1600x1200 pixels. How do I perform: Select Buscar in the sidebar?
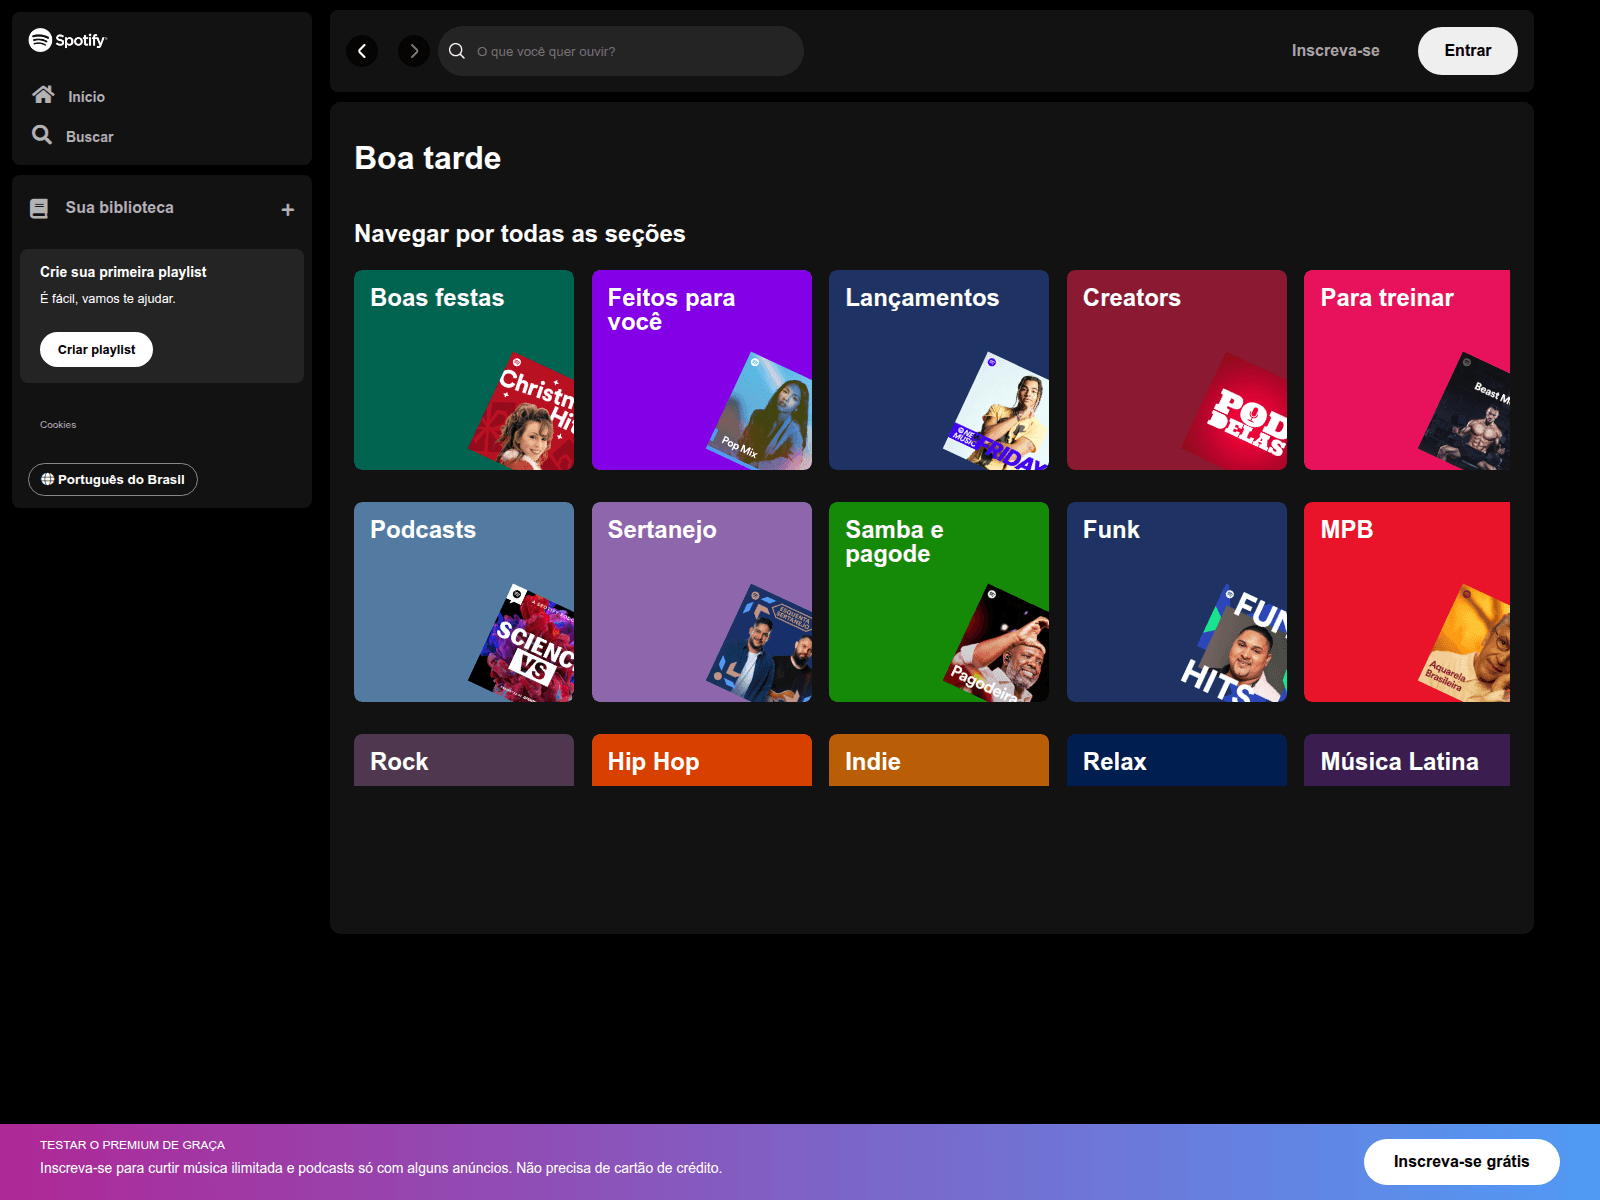coord(88,136)
